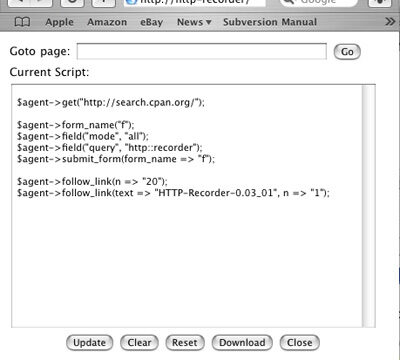Screen dimensions: 400x360
Task: Click the Close button below script
Action: pyautogui.click(x=300, y=343)
